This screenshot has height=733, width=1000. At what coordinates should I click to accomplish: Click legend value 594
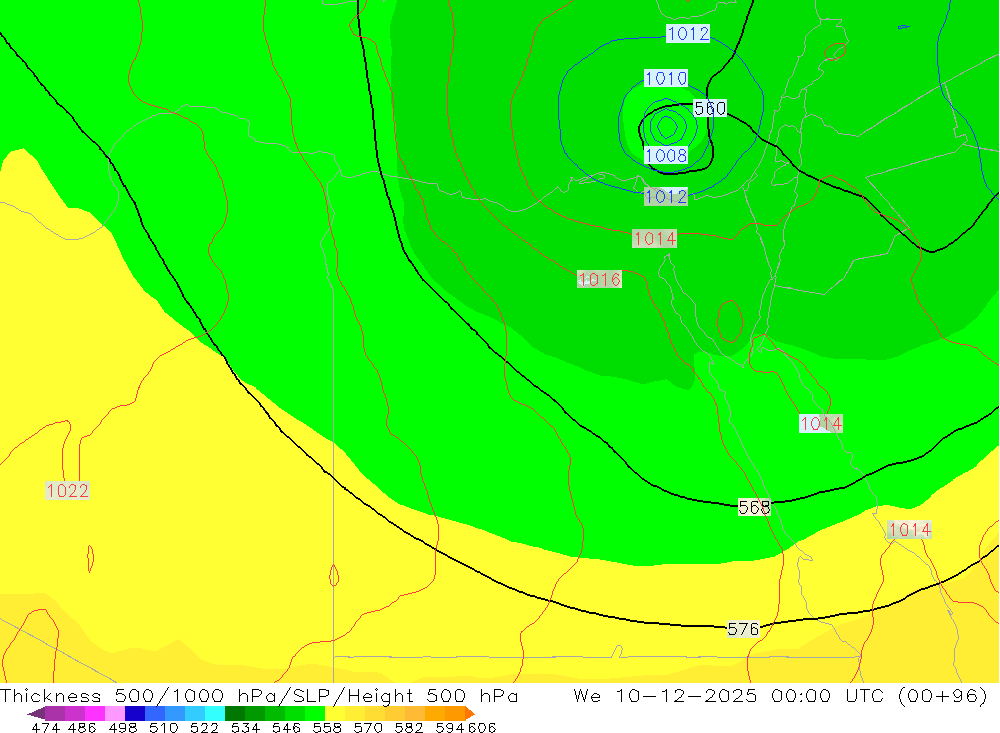pos(450,727)
